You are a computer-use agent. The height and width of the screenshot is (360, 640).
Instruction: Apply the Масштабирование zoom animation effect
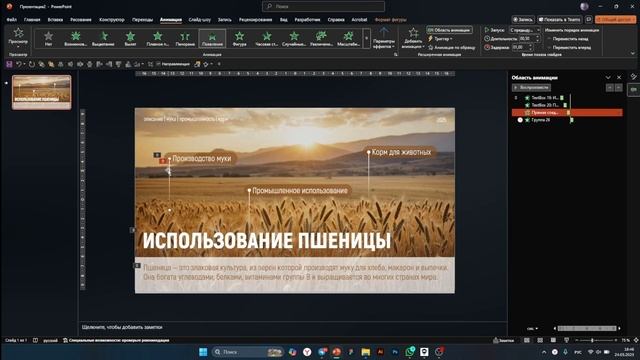(x=349, y=38)
